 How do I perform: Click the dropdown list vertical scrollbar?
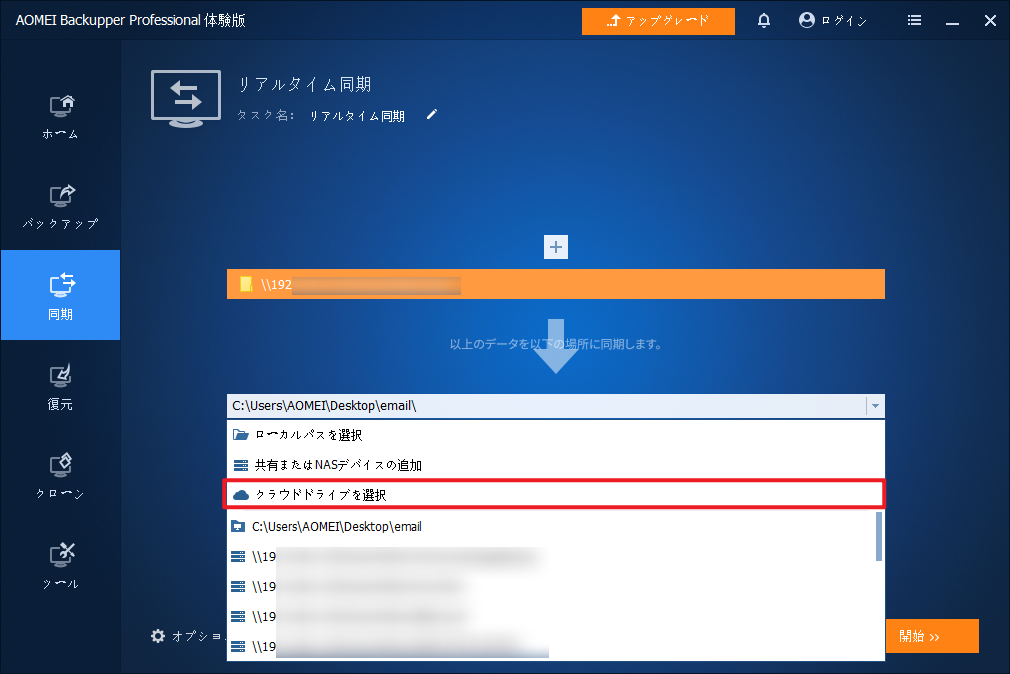[879, 536]
